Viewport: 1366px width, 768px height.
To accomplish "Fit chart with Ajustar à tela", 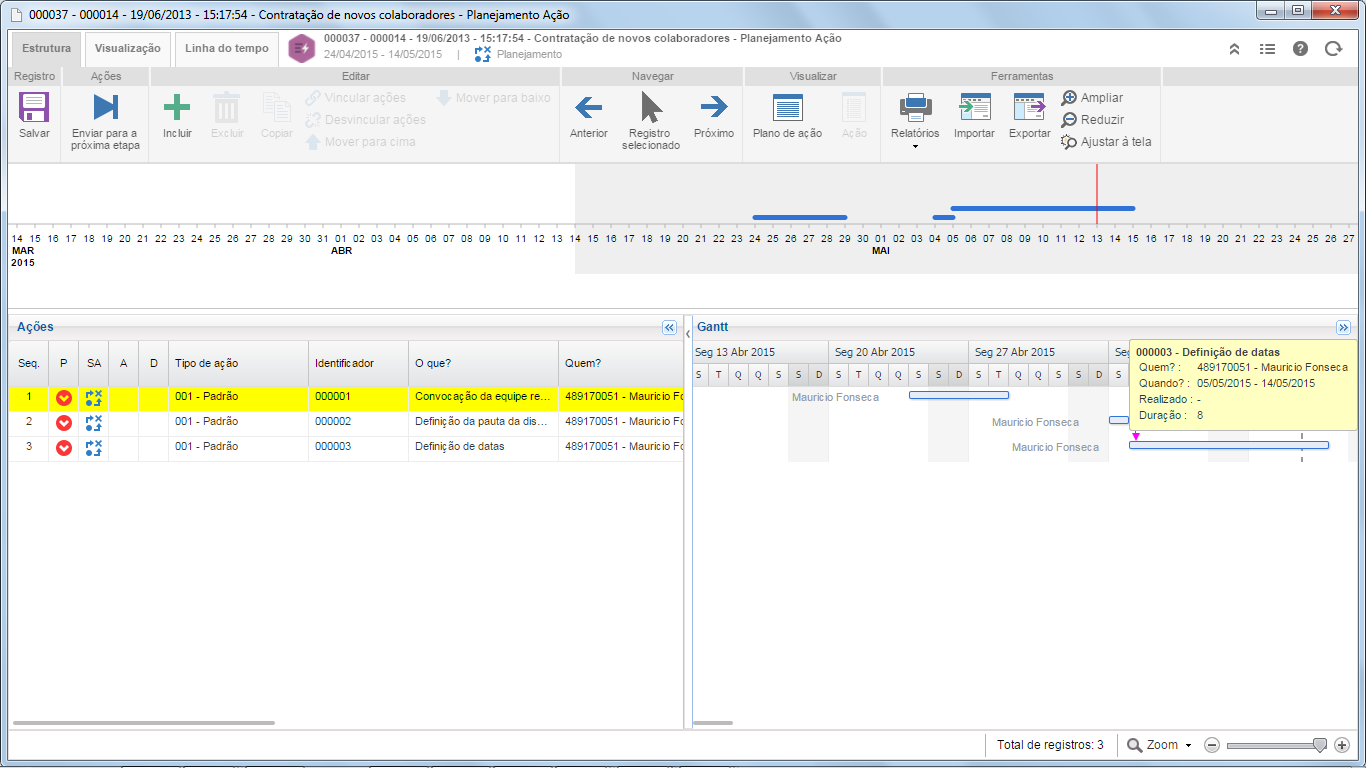I will click(1106, 142).
